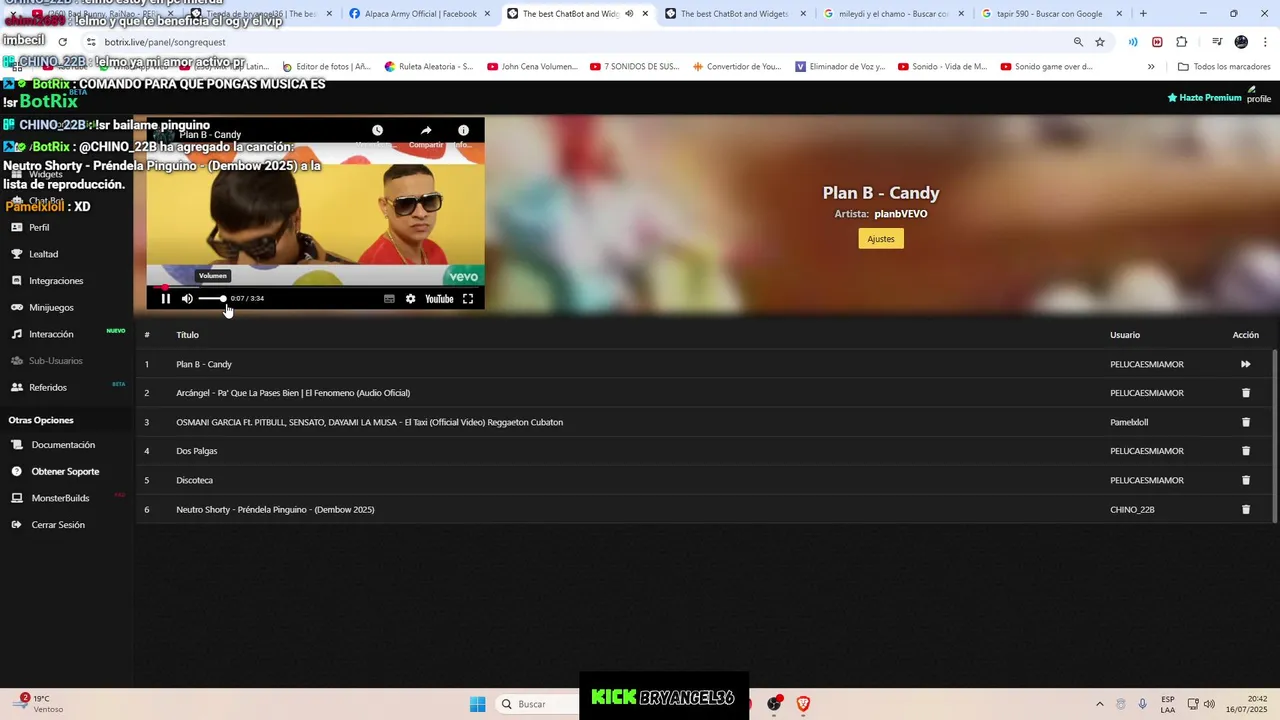Adjust the video volume slider
This screenshot has height=720, width=1280.
(211, 299)
